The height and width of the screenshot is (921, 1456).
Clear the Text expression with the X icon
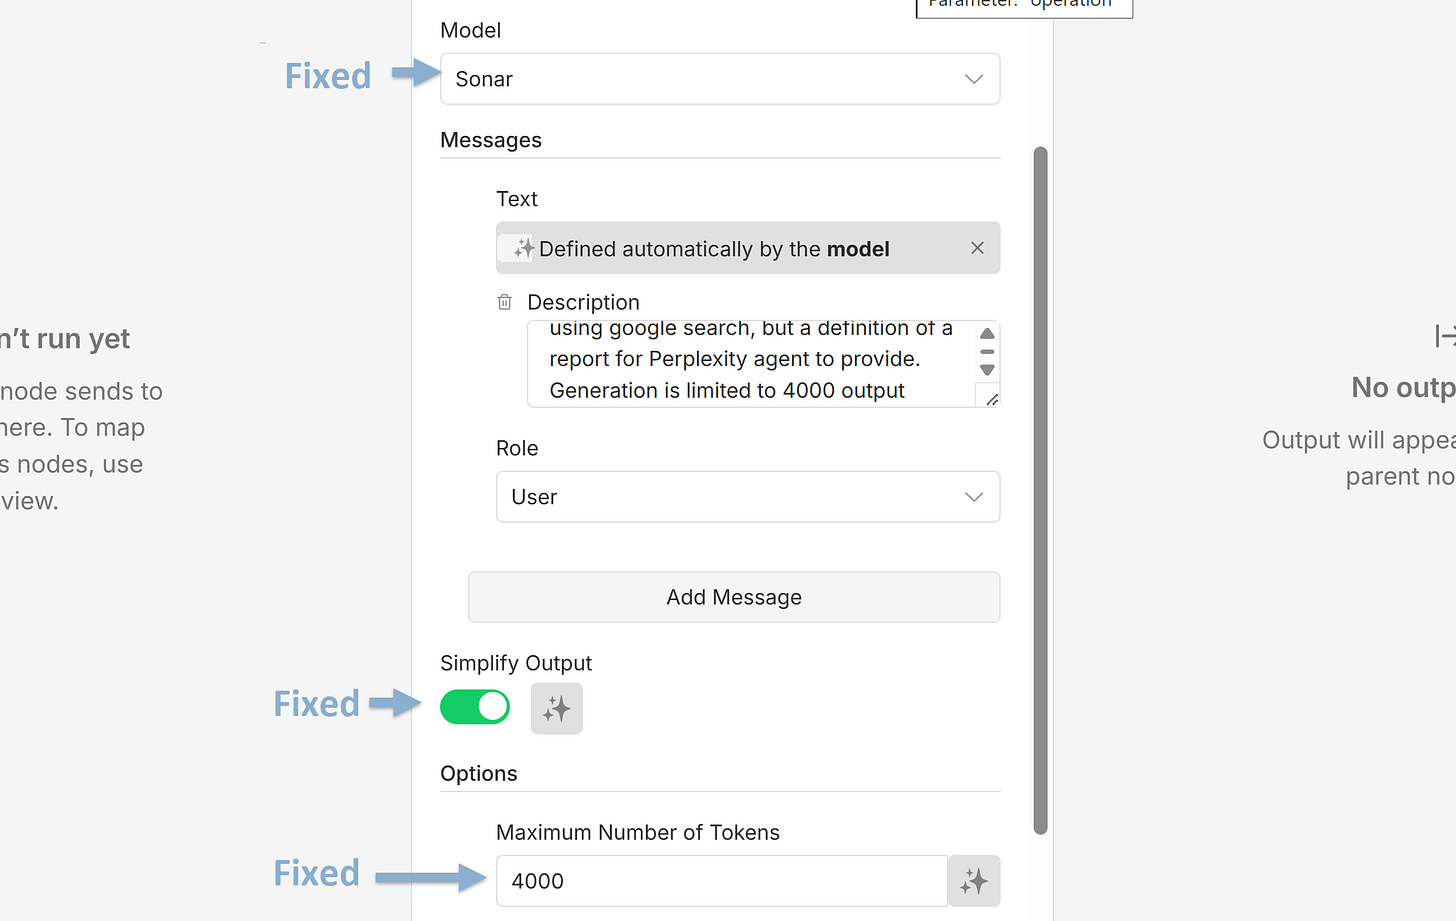coord(977,248)
